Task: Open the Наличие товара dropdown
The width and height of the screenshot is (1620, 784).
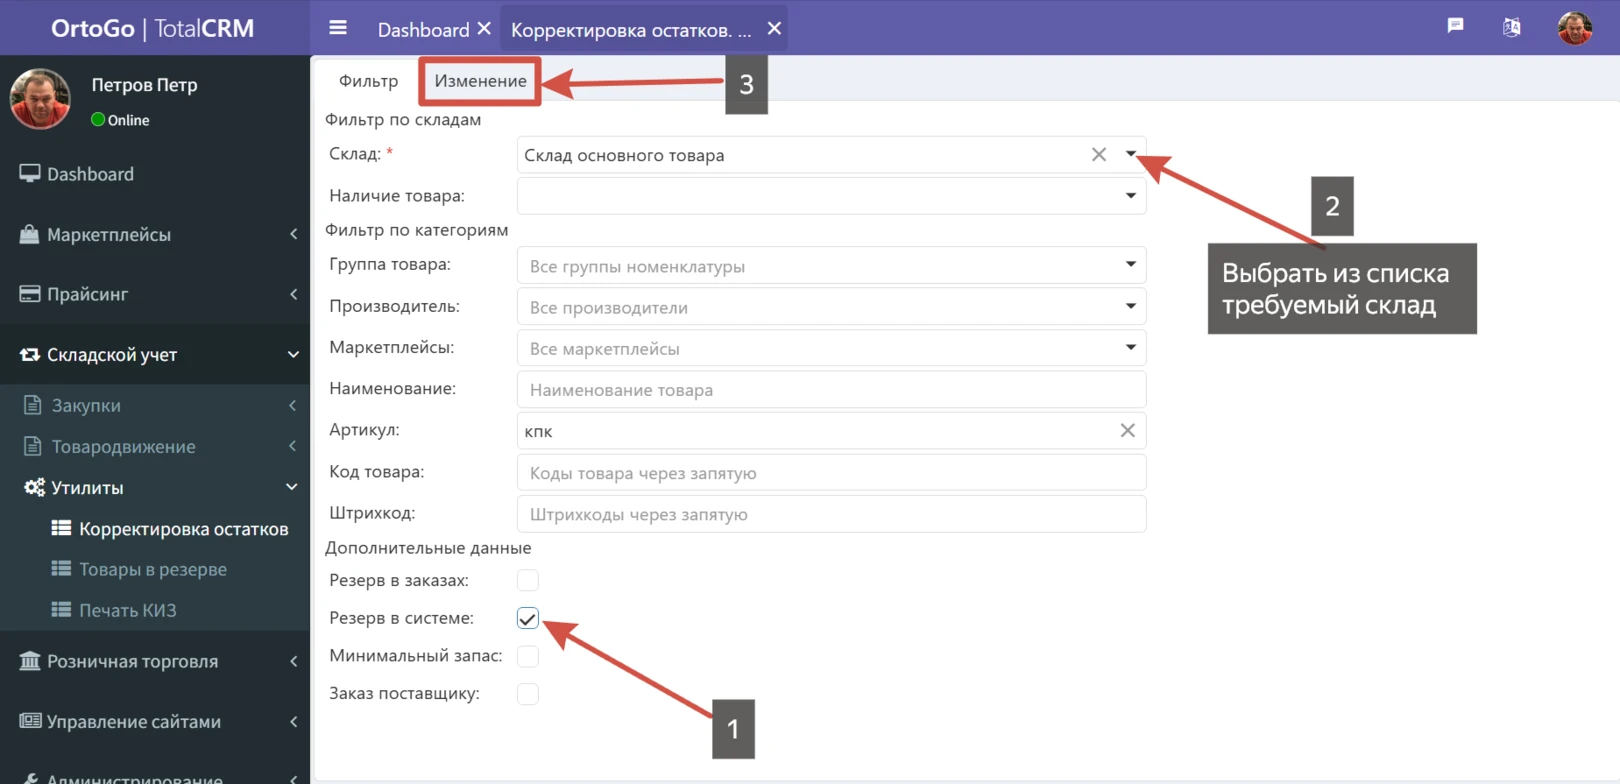Action: coord(830,196)
